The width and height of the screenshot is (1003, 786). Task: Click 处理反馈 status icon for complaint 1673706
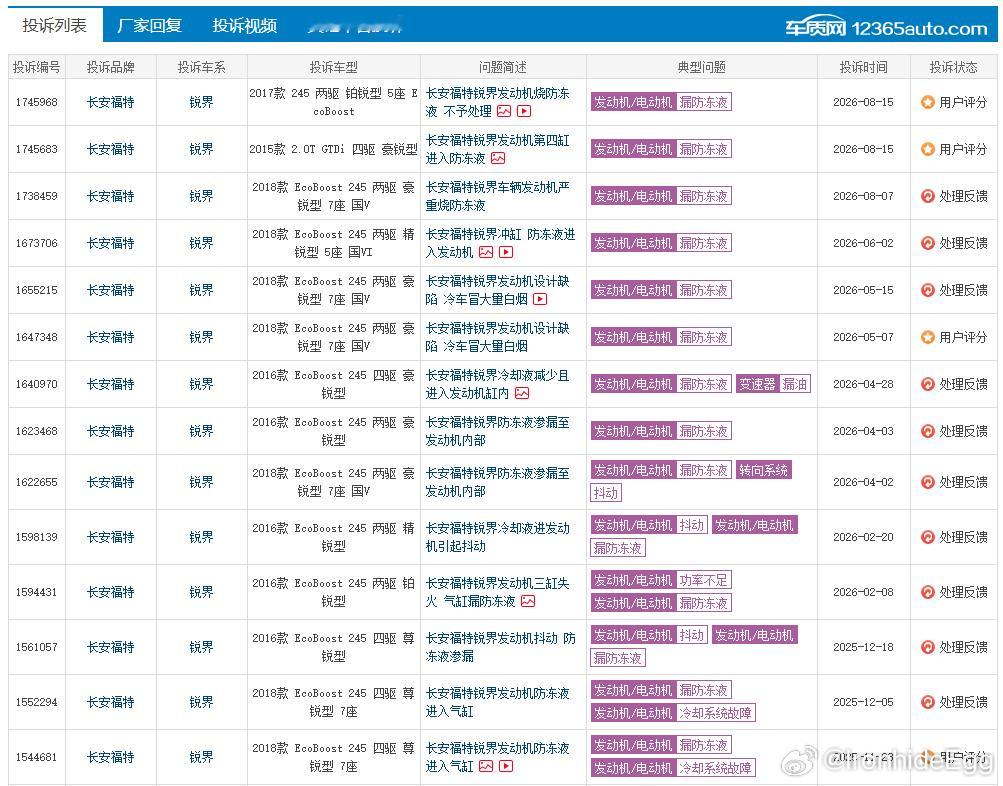pos(928,243)
